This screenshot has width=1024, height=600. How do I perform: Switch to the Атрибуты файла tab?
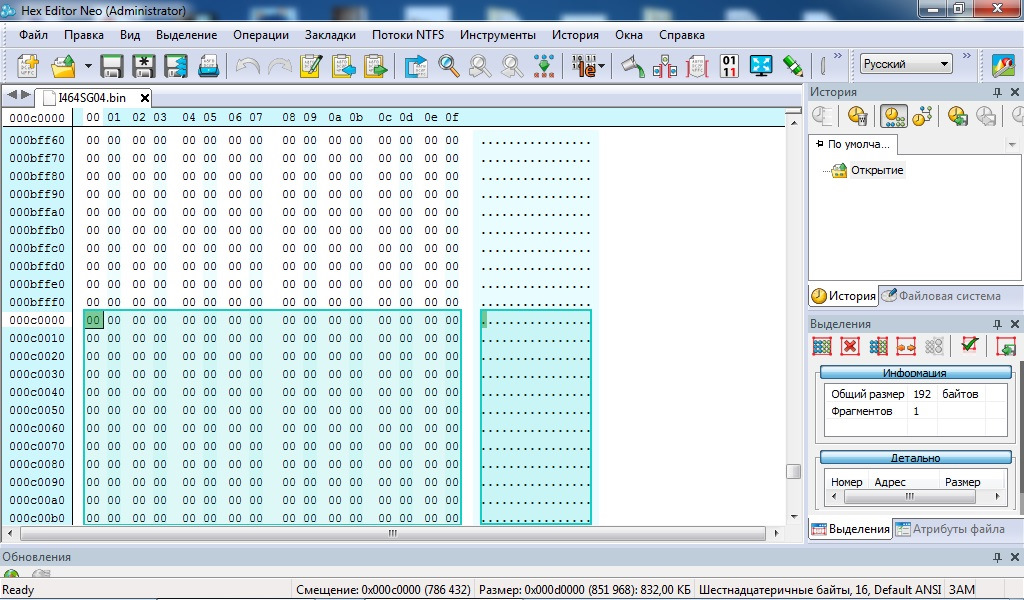(950, 529)
